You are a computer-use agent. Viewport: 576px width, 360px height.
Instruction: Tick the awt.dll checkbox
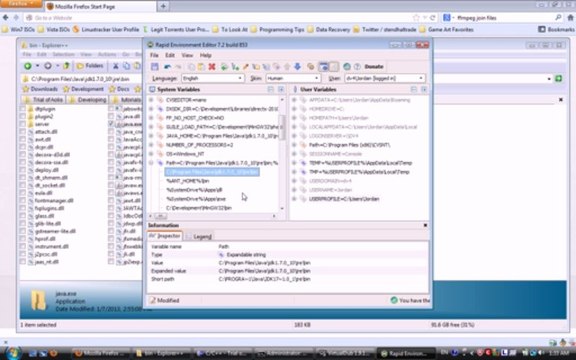click(x=23, y=139)
